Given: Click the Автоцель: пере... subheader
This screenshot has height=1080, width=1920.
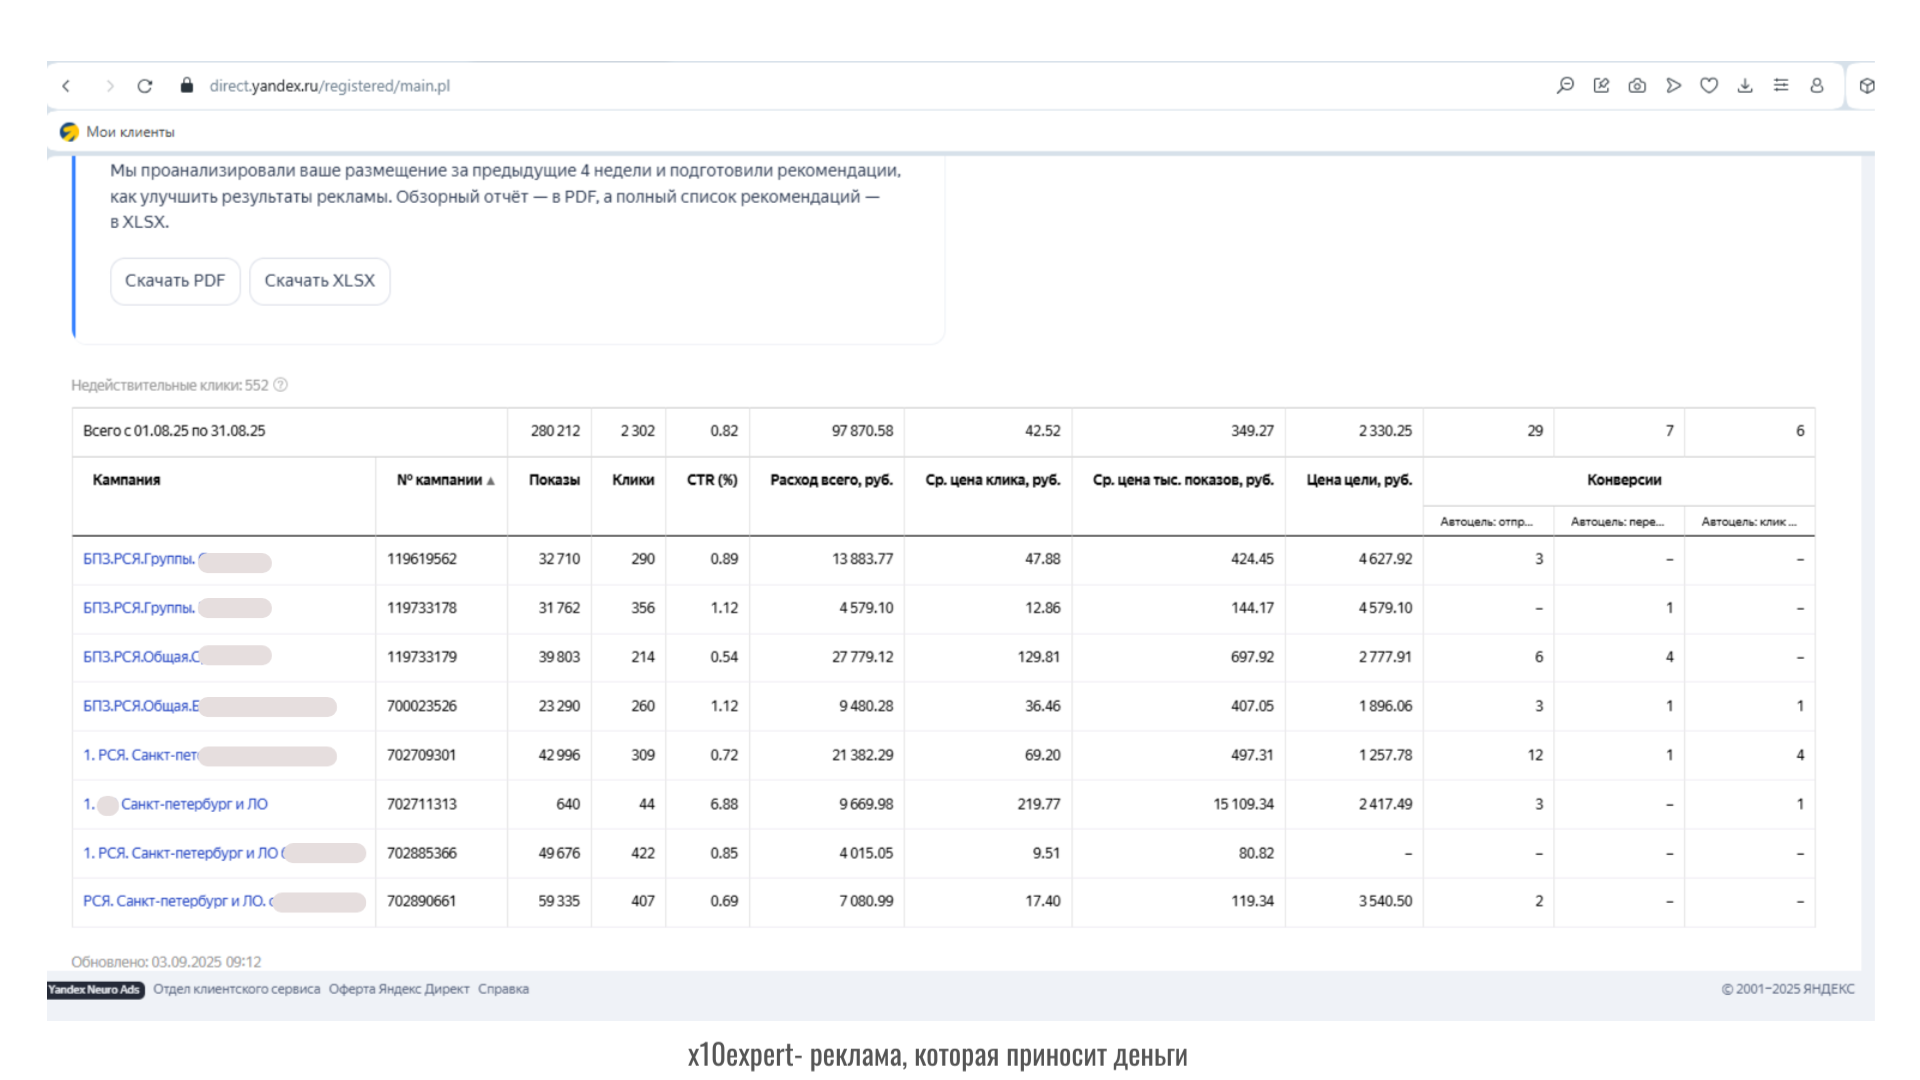Looking at the screenshot, I should (1617, 521).
